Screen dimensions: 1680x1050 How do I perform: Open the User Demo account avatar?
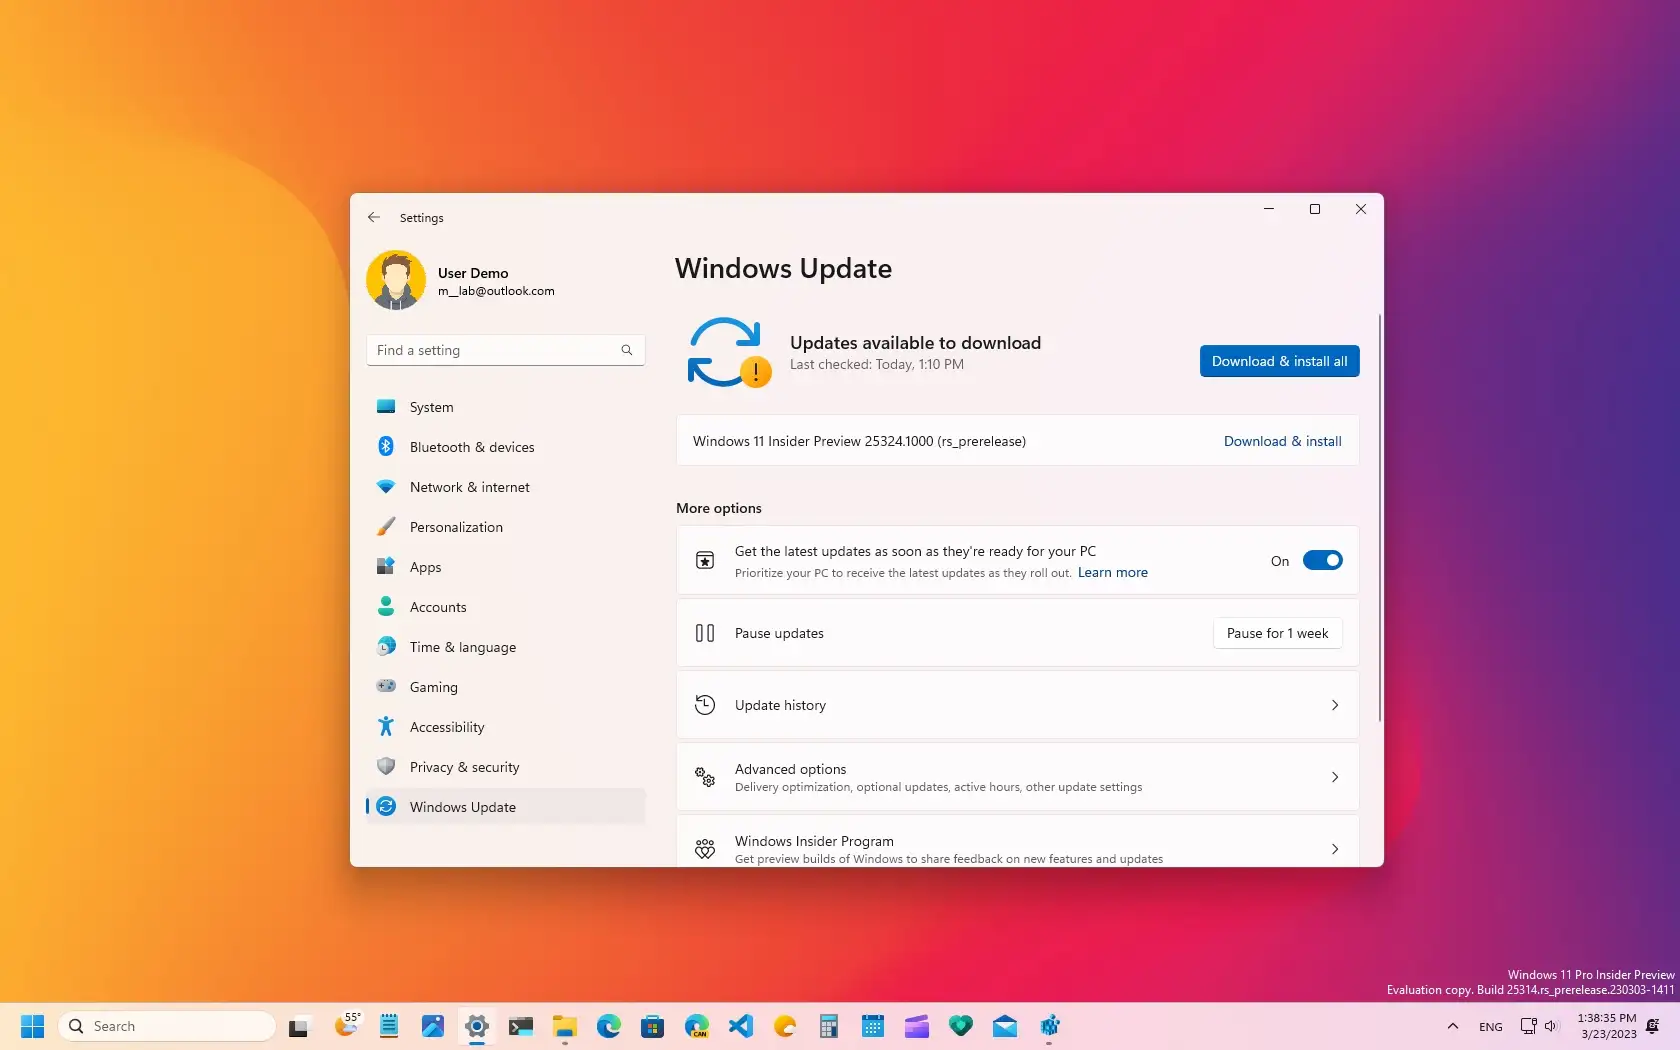click(x=396, y=280)
